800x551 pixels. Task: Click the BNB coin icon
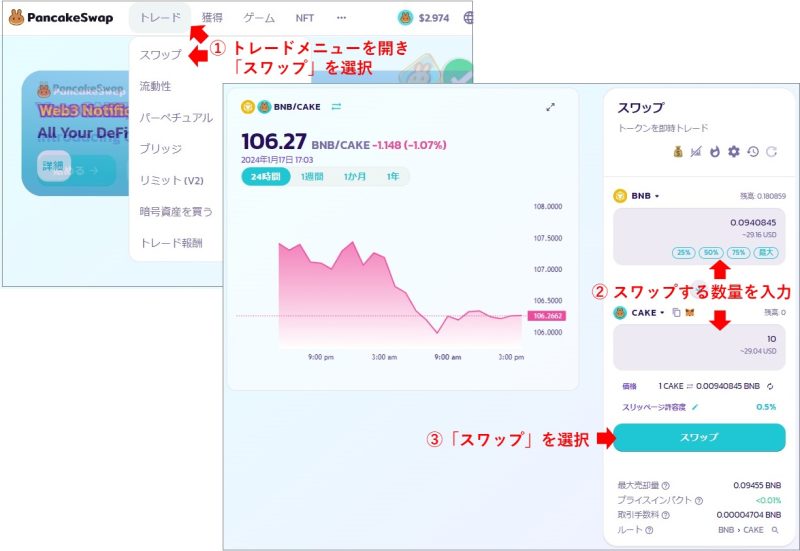pos(620,196)
